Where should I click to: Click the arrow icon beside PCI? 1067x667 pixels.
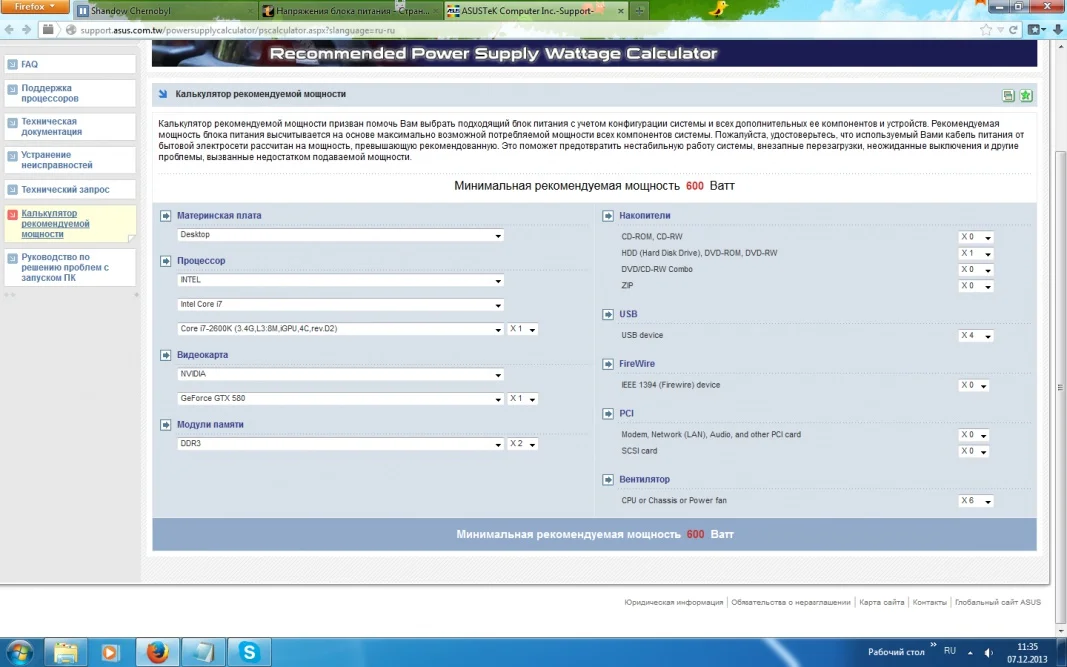click(x=608, y=414)
